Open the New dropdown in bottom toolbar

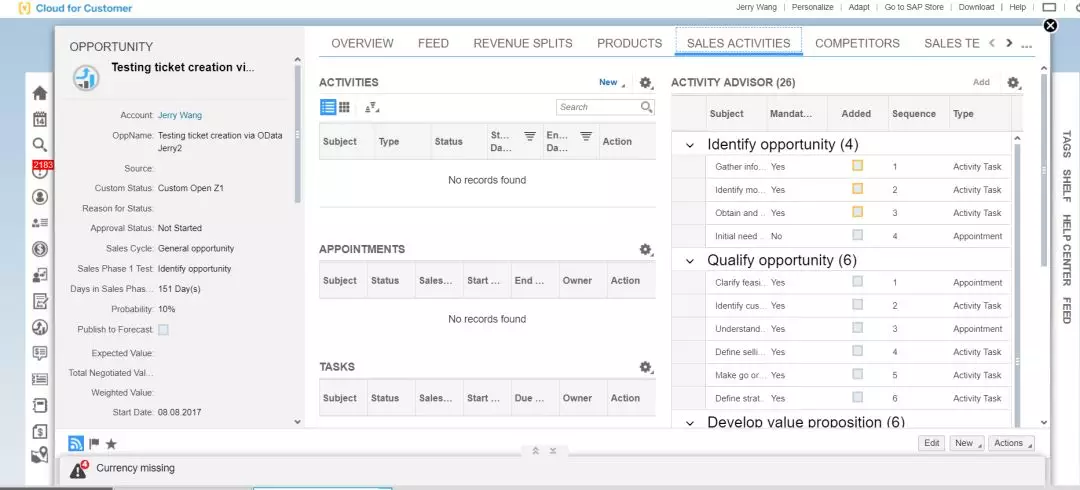(967, 443)
